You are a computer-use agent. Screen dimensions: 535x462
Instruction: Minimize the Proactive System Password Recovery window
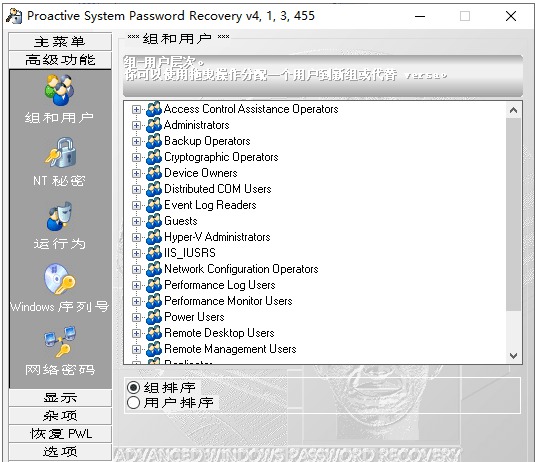(x=420, y=16)
